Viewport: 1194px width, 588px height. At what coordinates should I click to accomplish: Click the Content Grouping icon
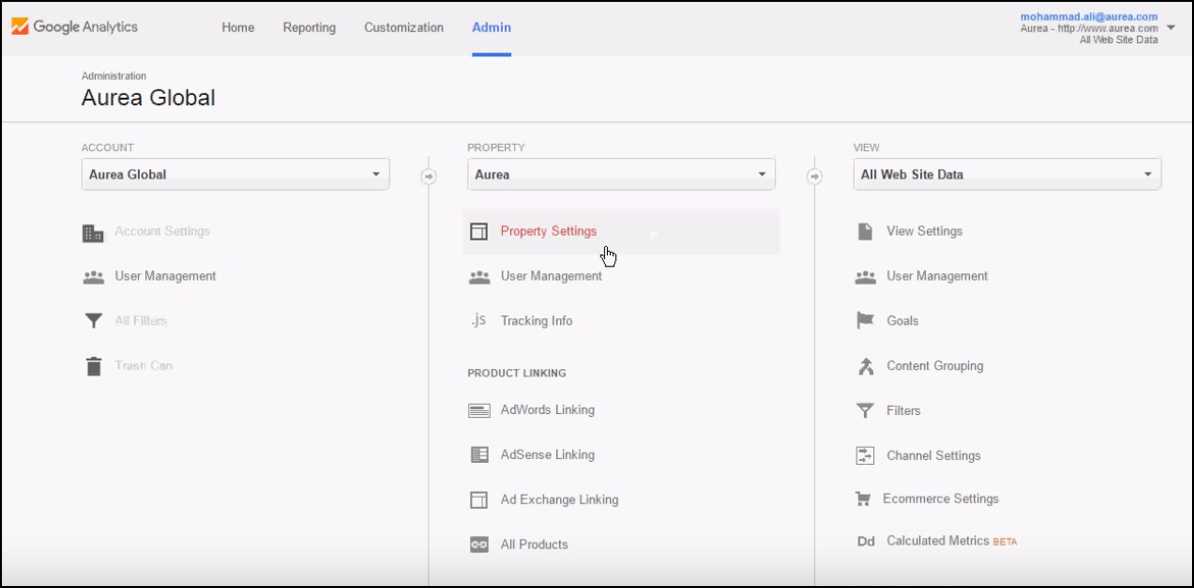(865, 366)
